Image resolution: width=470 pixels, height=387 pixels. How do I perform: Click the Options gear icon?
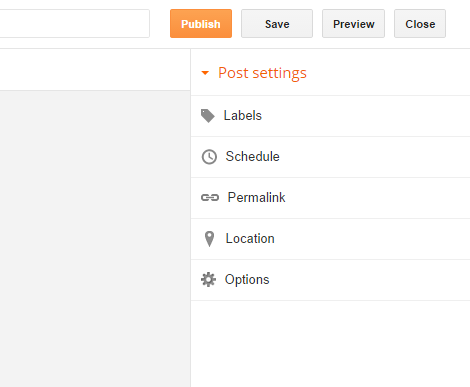pos(208,280)
